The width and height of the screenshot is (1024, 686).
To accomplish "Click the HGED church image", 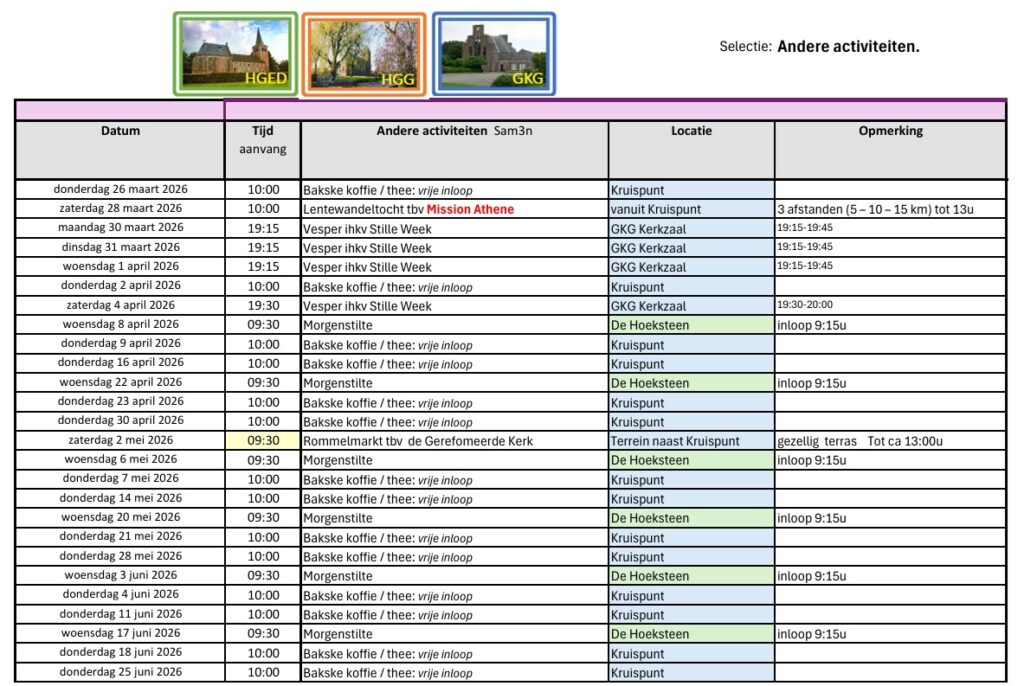I will [x=236, y=54].
